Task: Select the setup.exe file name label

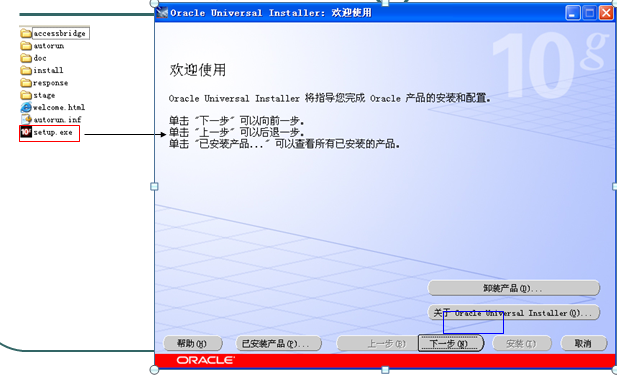Action: pos(53,132)
